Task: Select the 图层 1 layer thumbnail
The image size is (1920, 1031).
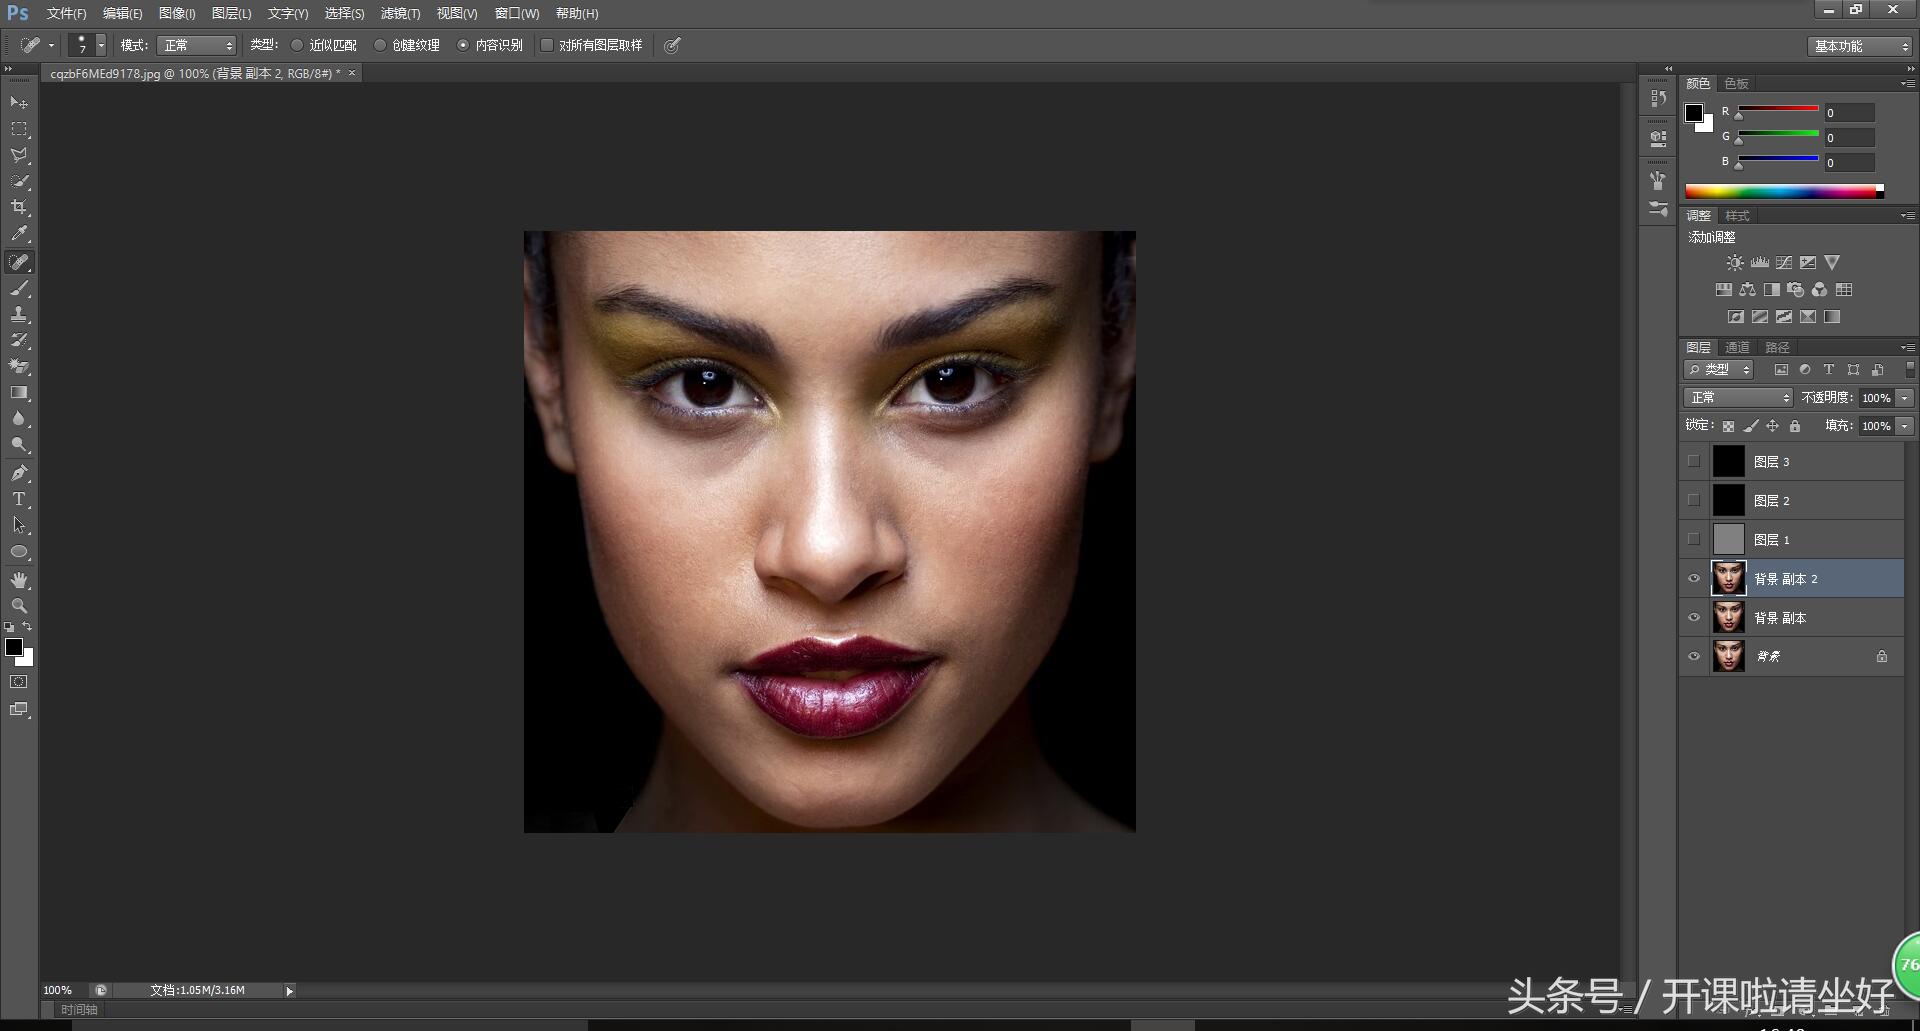Action: pos(1728,540)
